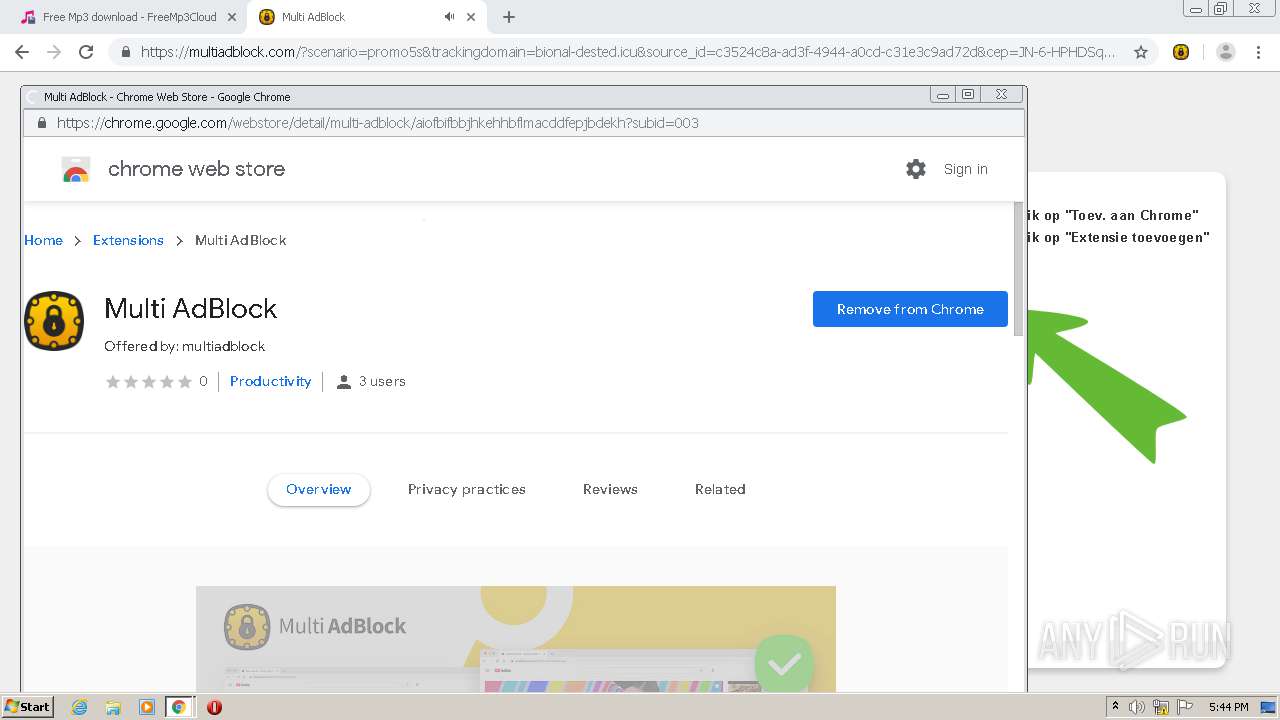The height and width of the screenshot is (720, 1280).
Task: Click the Multi AdBlock promotional screenshot
Action: [x=516, y=639]
